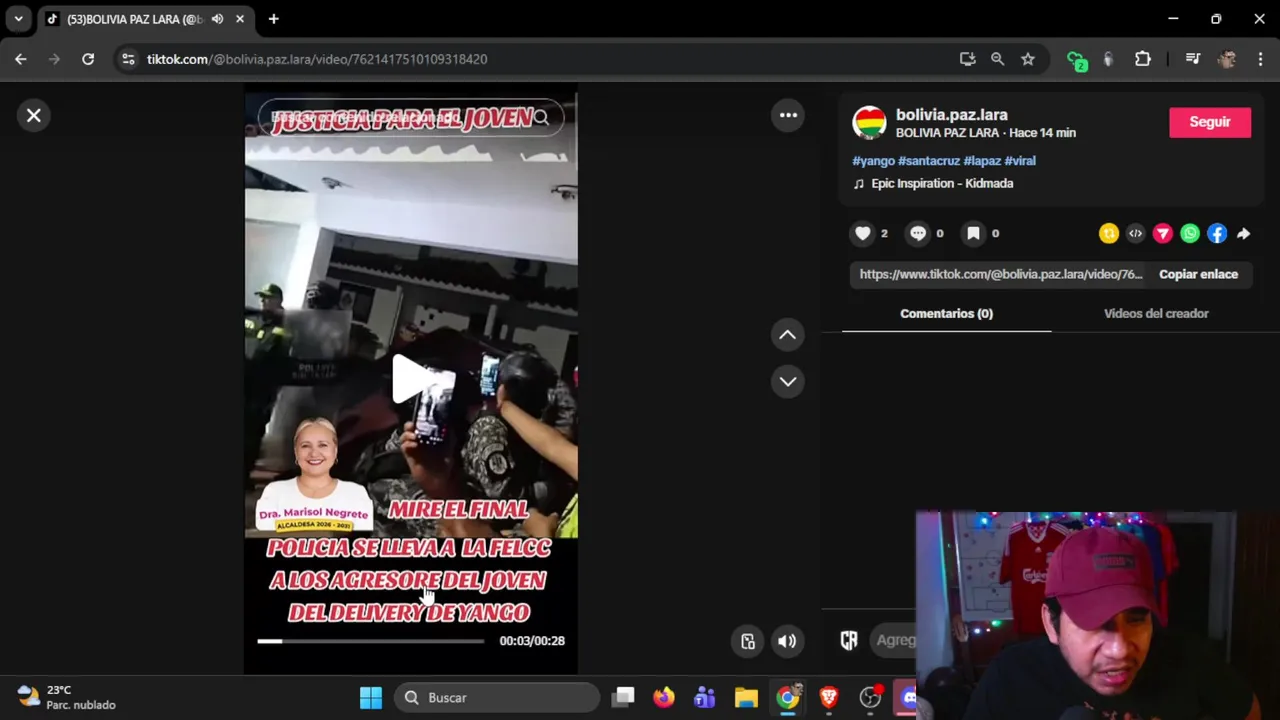Close the TikTok video viewer
The height and width of the screenshot is (720, 1280).
point(33,115)
